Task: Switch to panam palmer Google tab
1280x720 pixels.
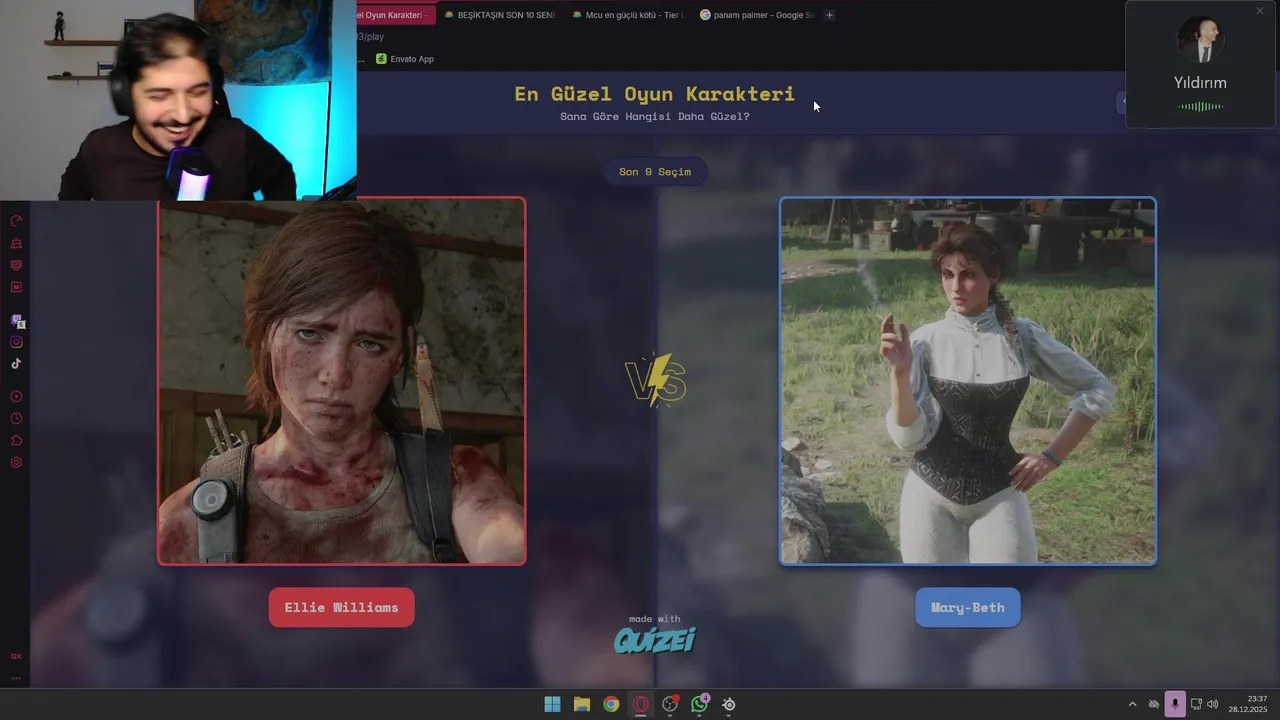Action: (x=757, y=15)
